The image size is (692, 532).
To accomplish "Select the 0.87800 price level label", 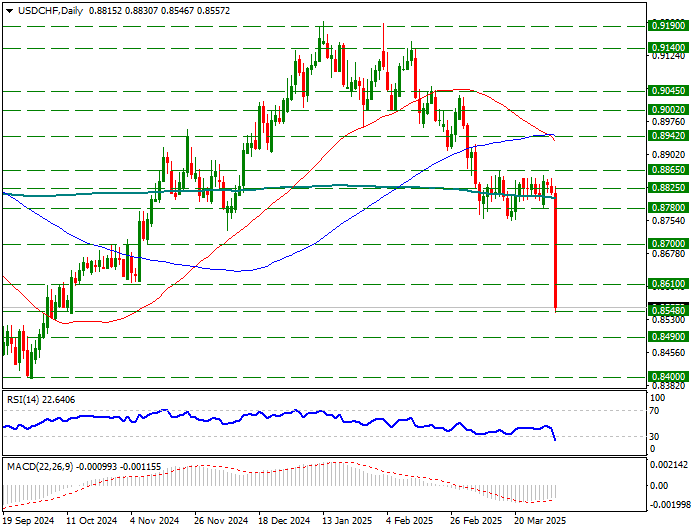I will [669, 208].
